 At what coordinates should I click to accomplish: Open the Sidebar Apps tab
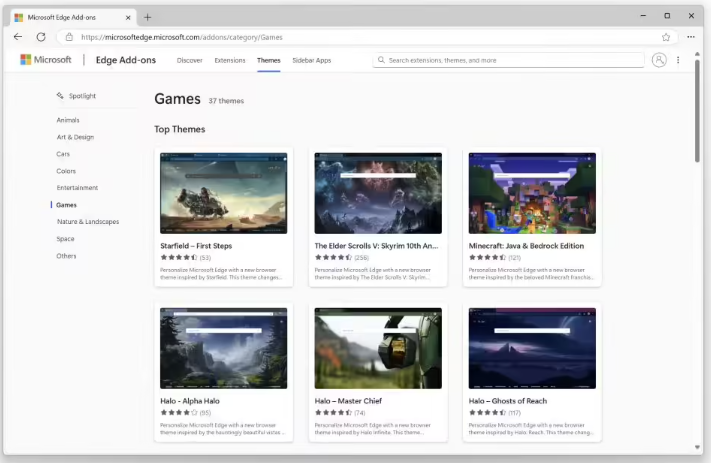click(x=311, y=60)
